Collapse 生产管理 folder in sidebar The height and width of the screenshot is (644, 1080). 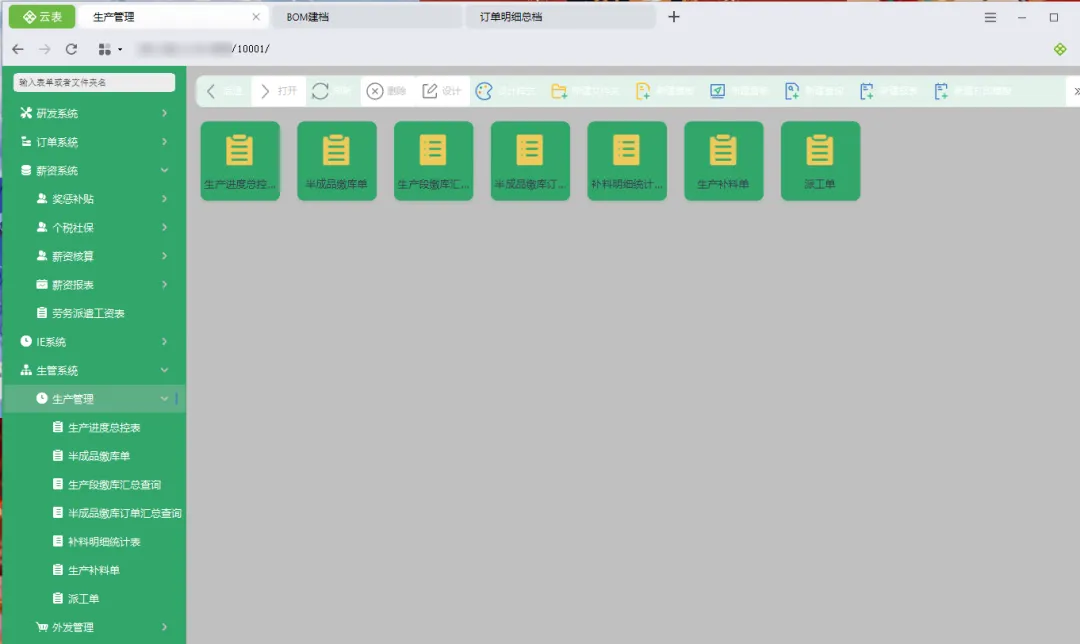point(94,399)
